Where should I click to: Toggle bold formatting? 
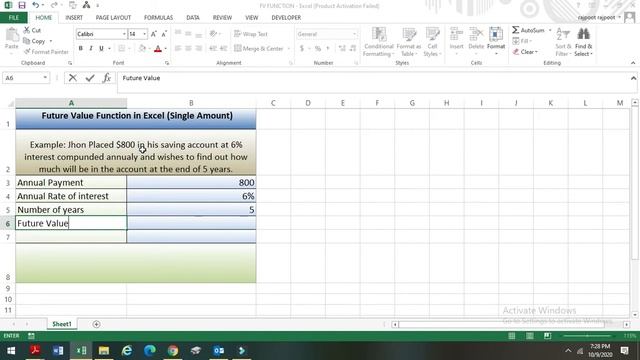pos(80,49)
